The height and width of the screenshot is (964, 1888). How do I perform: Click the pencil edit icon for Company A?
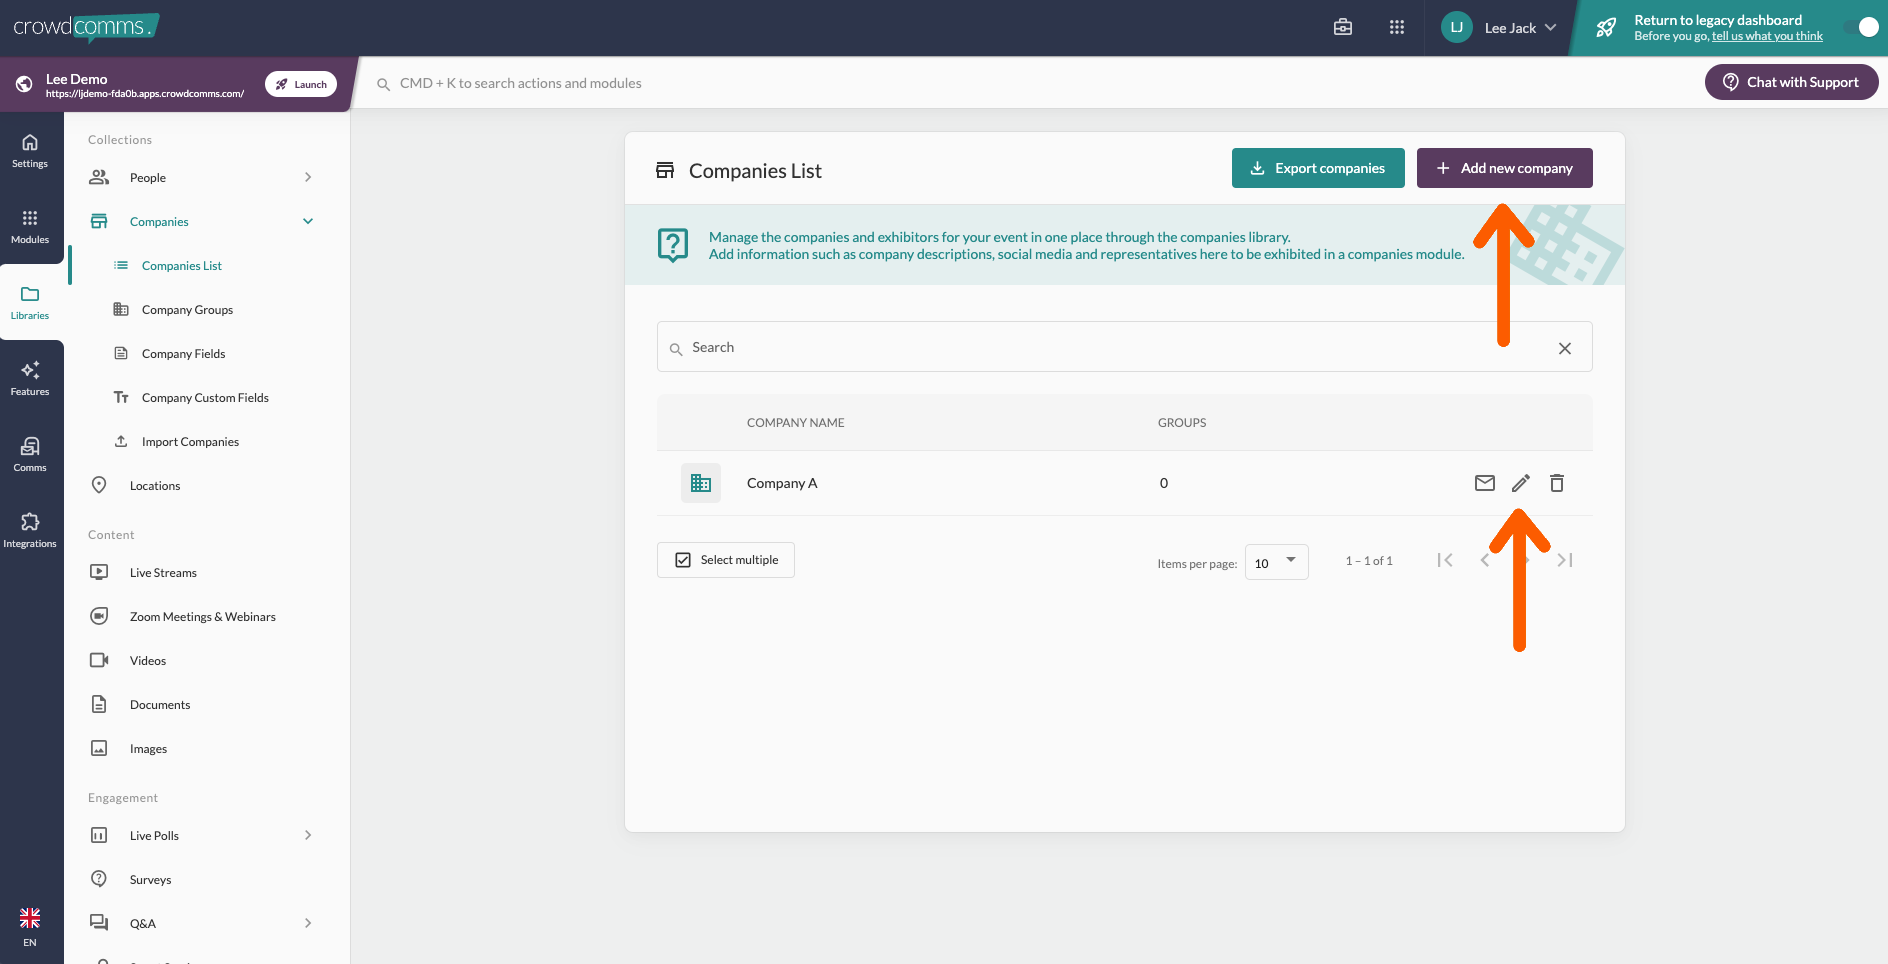click(1520, 483)
